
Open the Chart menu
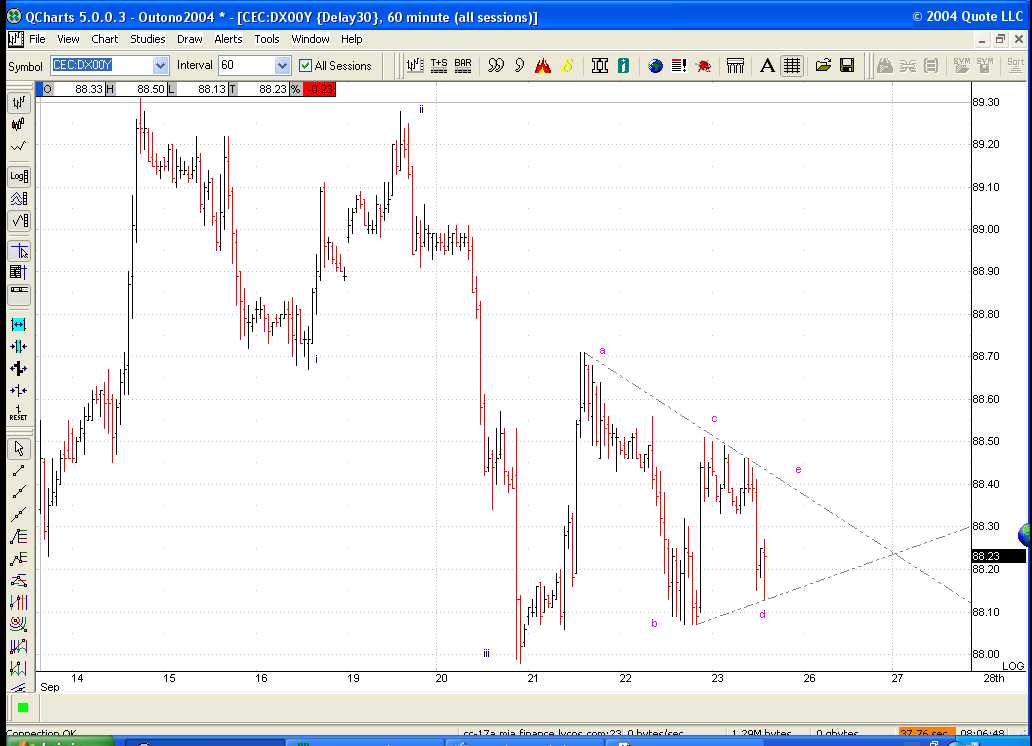pyautogui.click(x=105, y=39)
